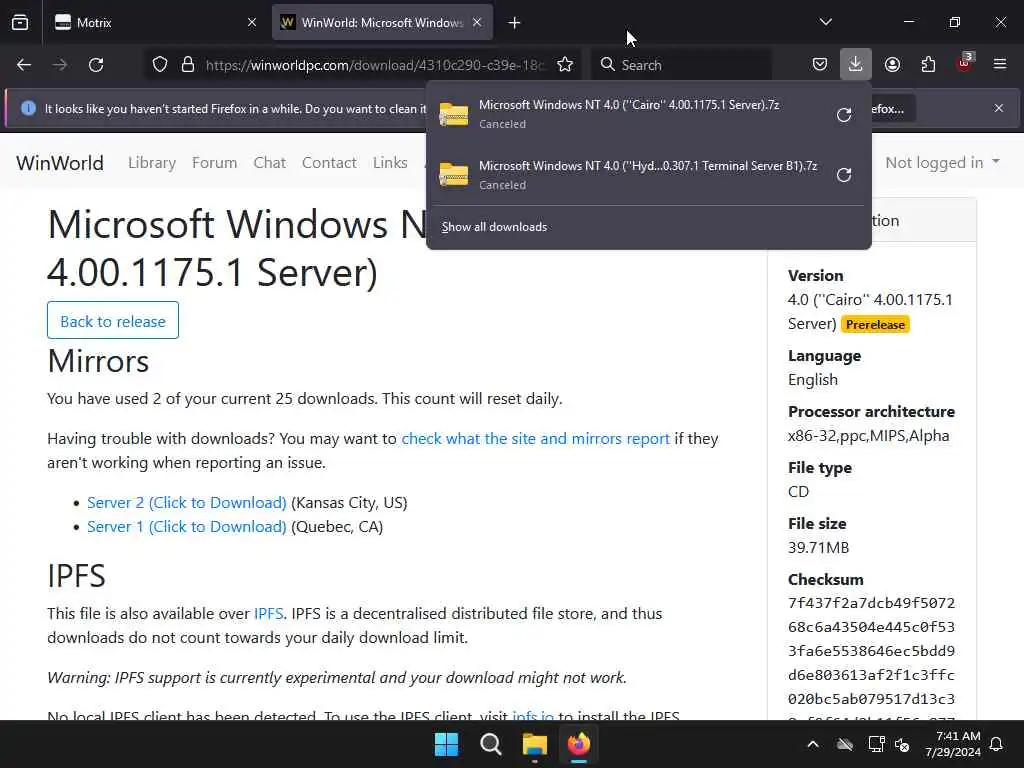Open the Chat nav item

(x=270, y=163)
